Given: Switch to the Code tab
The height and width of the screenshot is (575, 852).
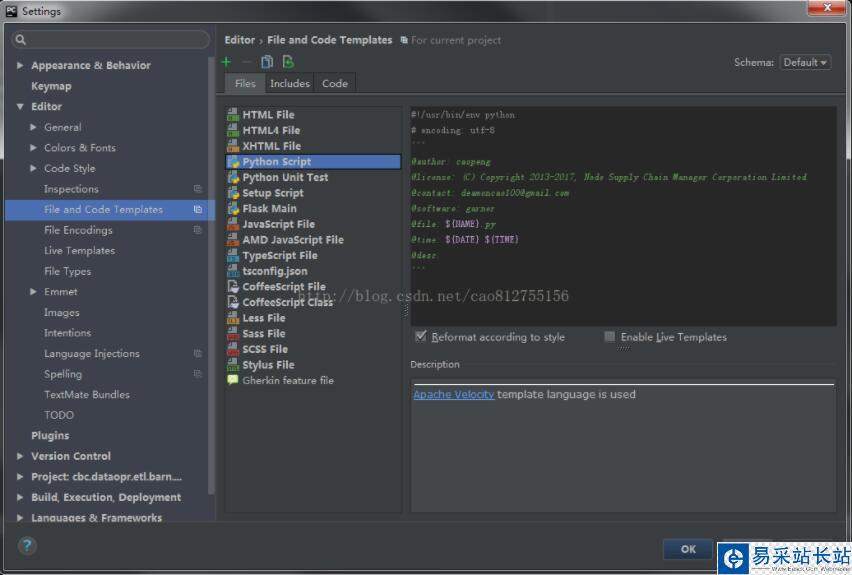Looking at the screenshot, I should pos(335,84).
